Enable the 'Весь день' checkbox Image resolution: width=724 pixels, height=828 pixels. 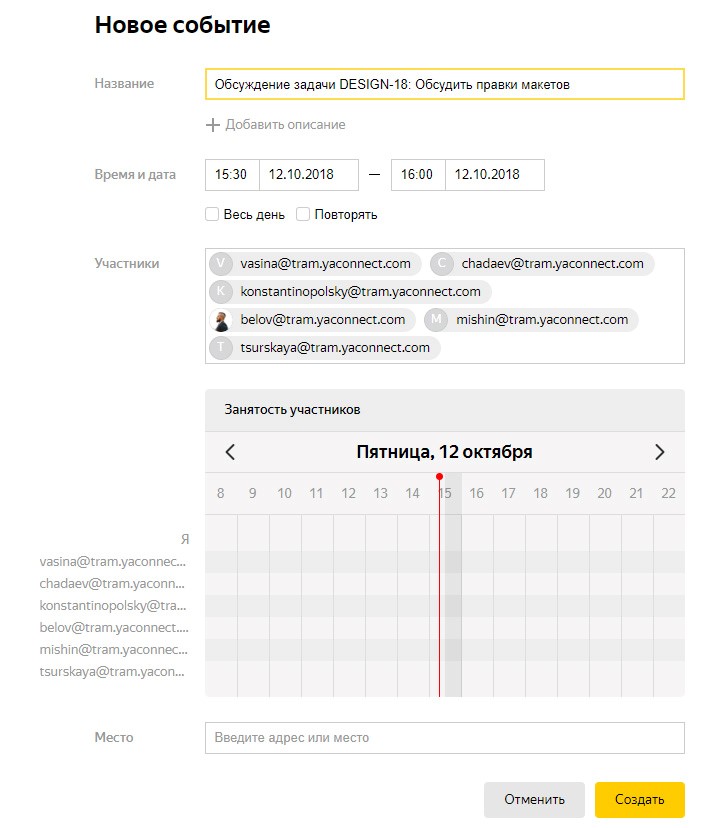coord(212,214)
